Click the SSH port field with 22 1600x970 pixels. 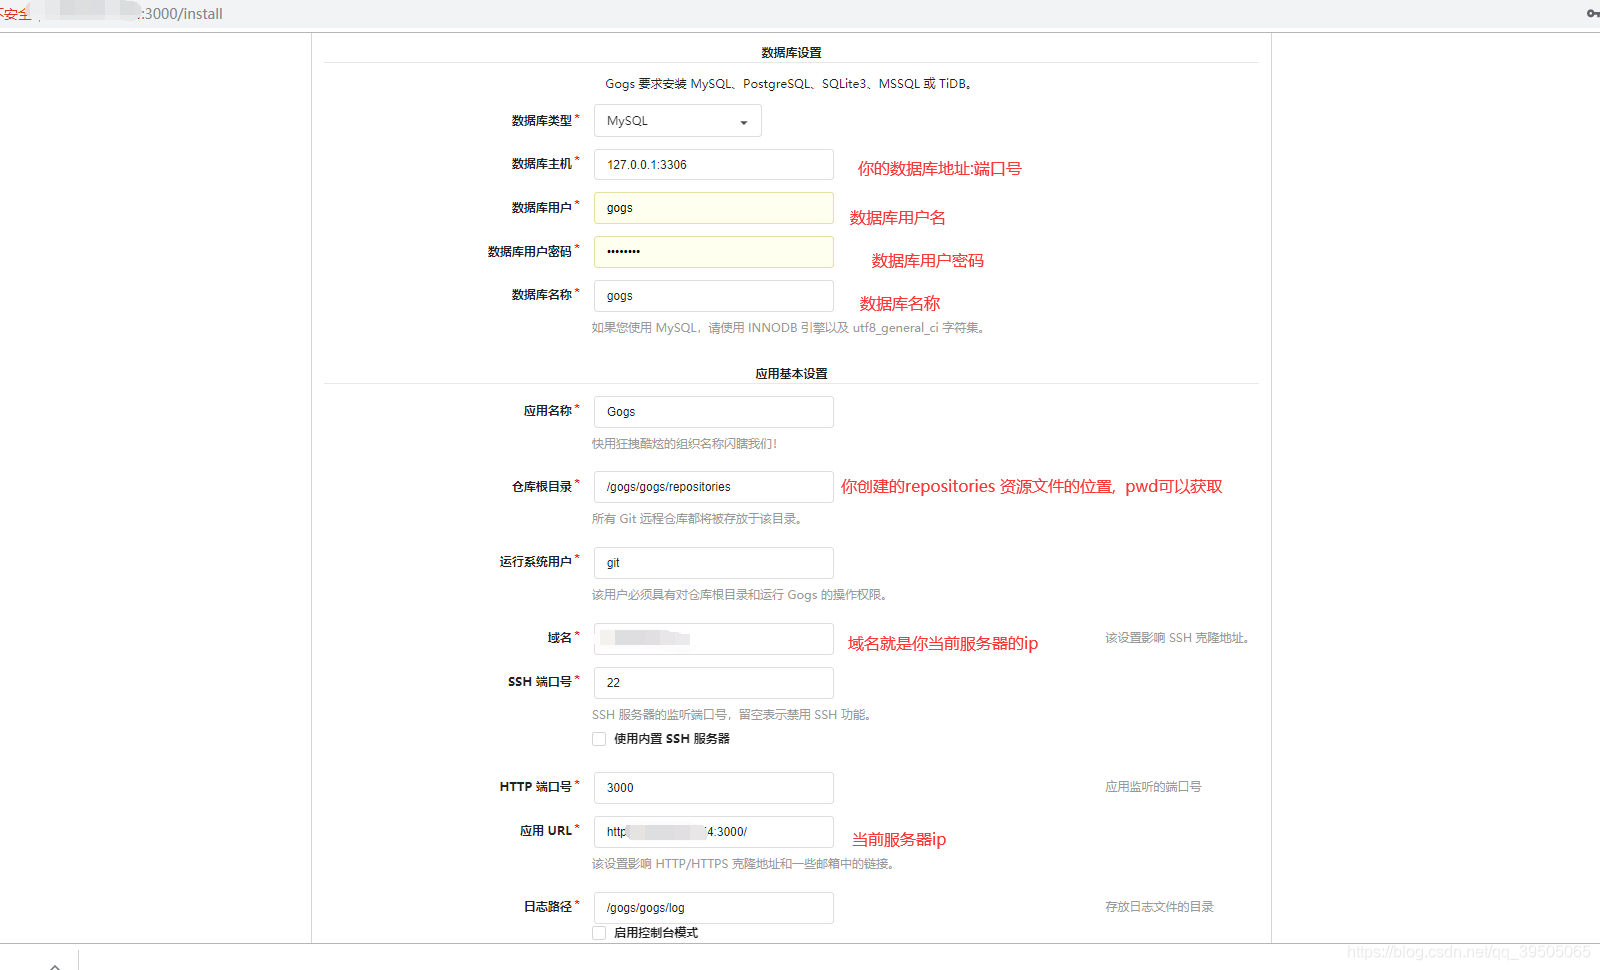coord(713,683)
